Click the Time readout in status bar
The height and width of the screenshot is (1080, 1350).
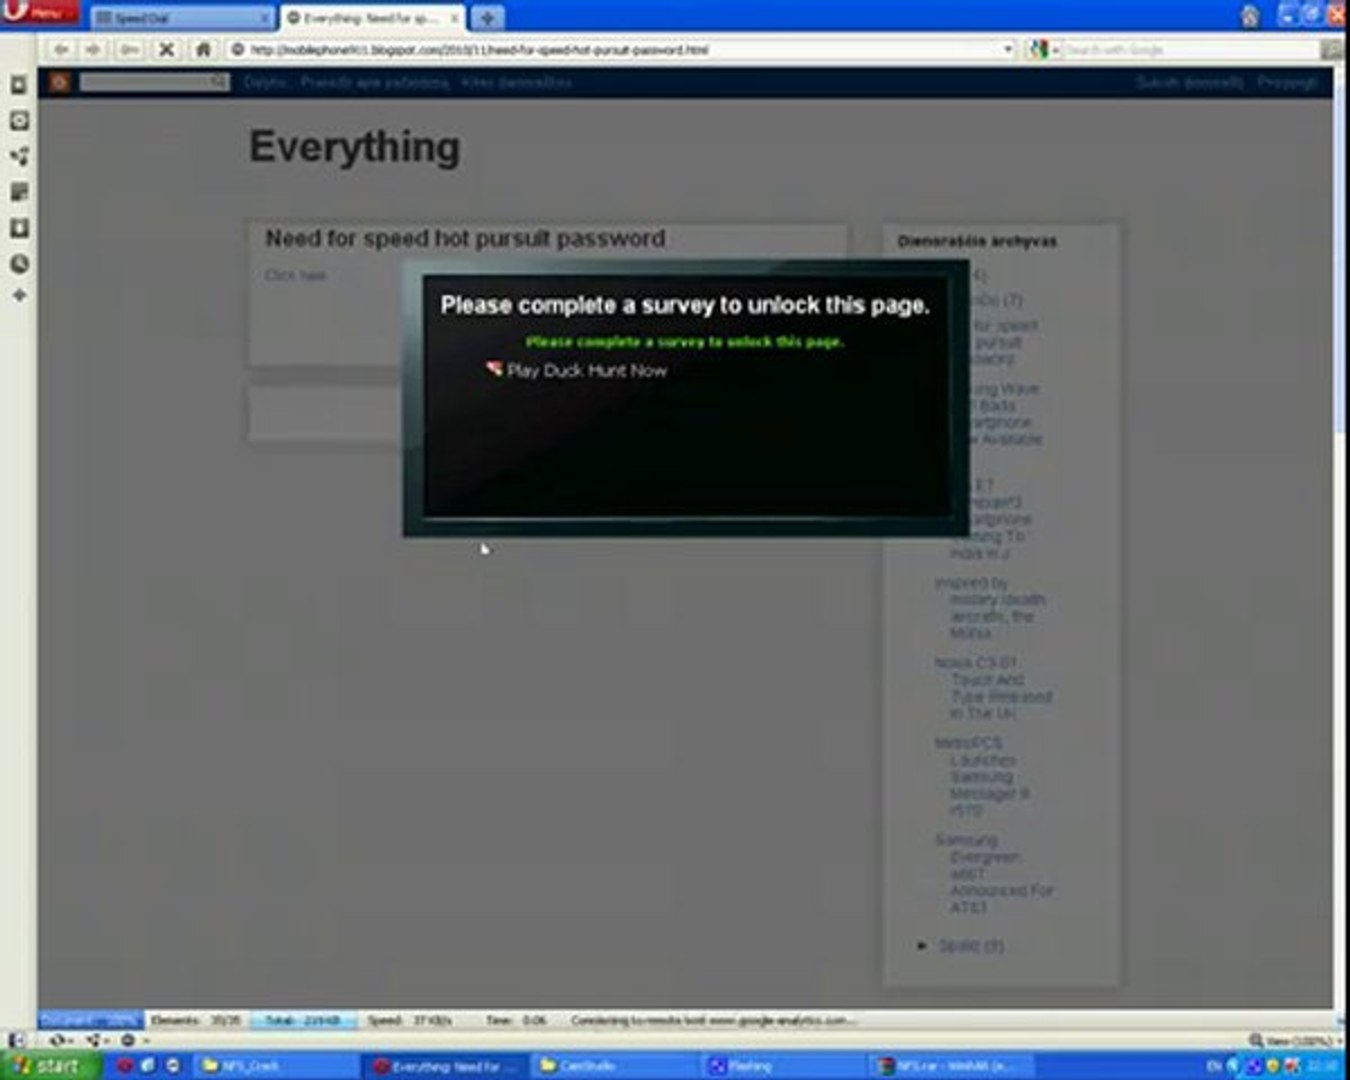(x=516, y=1020)
